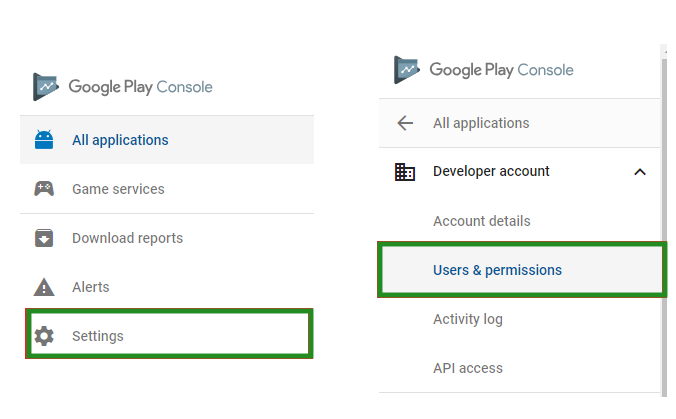Viewport: 676px width, 419px height.
Task: Open All applications in the left menu
Action: (x=120, y=140)
